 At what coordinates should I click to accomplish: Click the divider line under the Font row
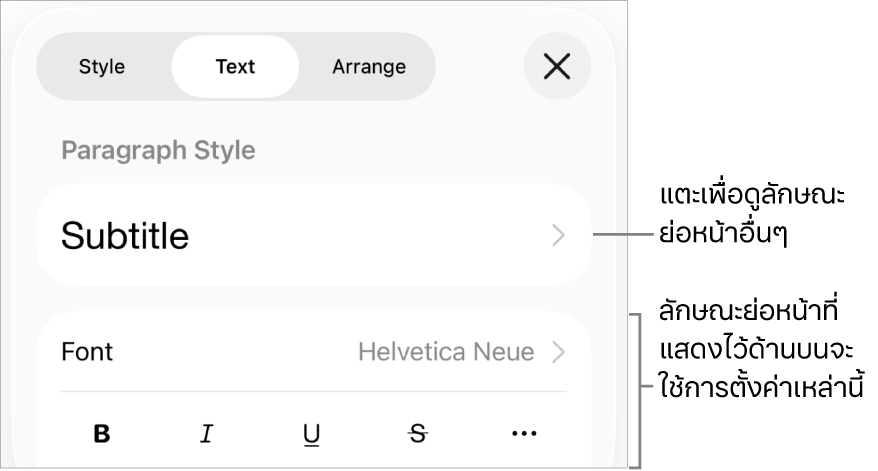[x=313, y=391]
